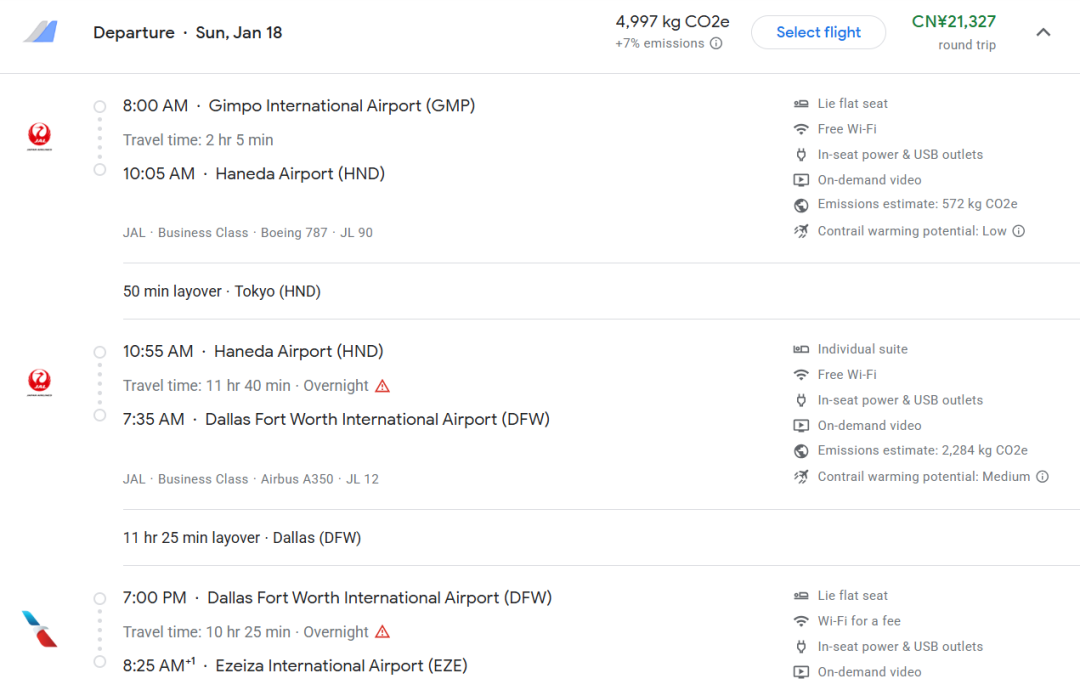Screen dimensions: 1080x690
Task: Click the 11 hr 25 min layover Dallas (DFW) row
Action: pyautogui.click(x=242, y=539)
